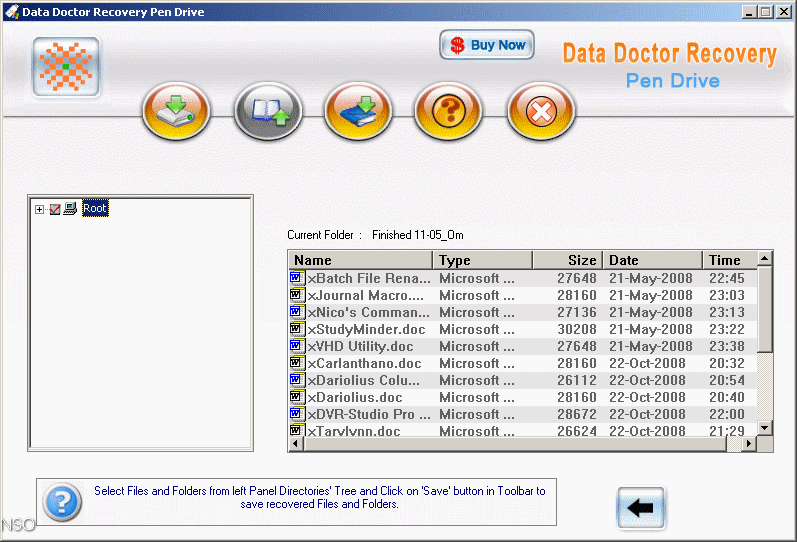The height and width of the screenshot is (542, 797).
Task: Sort by the Type column header
Action: [x=482, y=260]
